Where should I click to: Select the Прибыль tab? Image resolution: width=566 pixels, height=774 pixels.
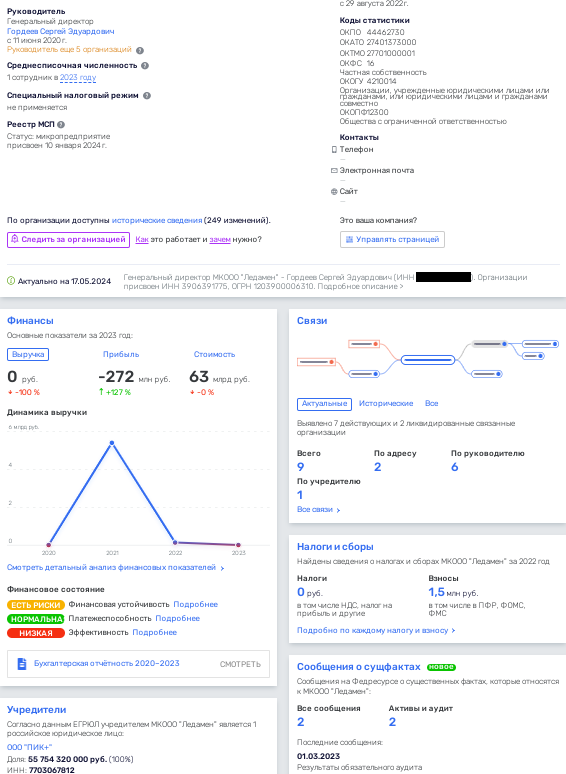[121, 354]
